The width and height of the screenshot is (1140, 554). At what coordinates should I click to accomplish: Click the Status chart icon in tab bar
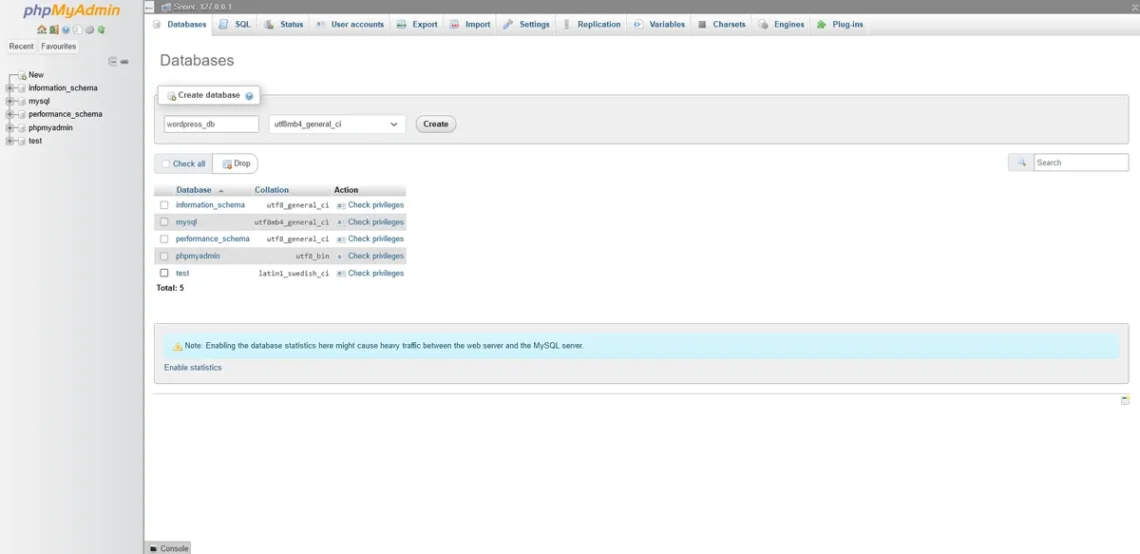(x=269, y=25)
